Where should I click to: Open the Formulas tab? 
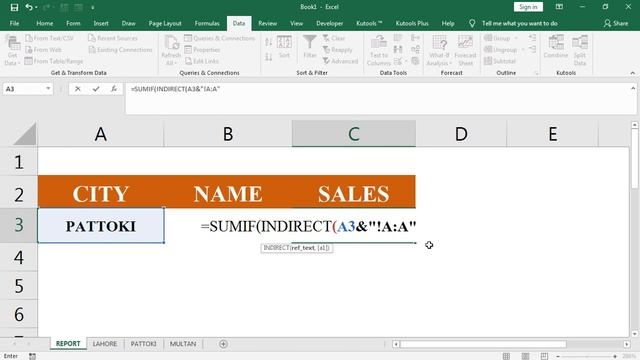(207, 23)
